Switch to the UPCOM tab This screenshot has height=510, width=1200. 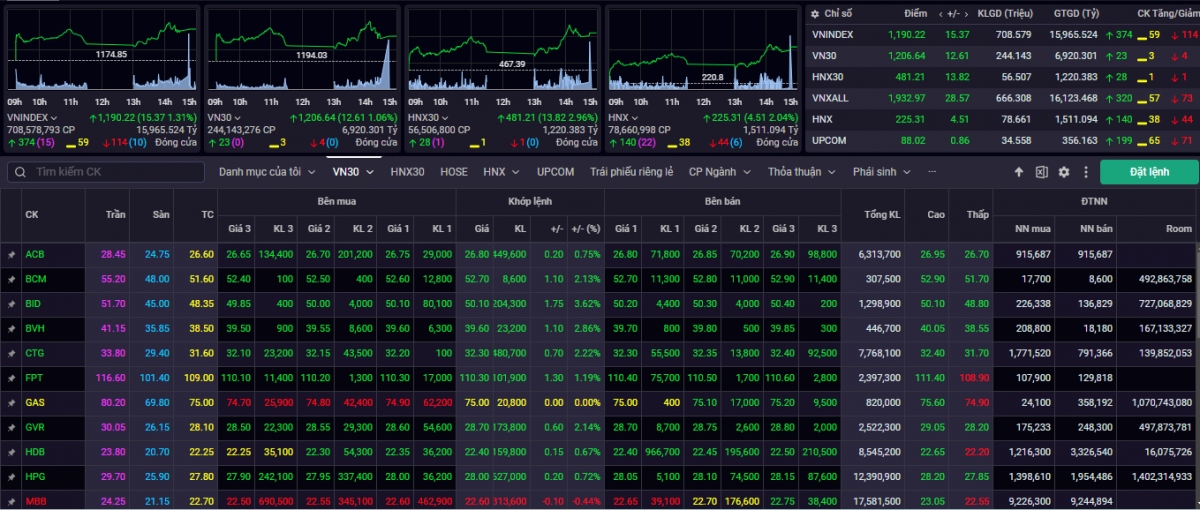(x=555, y=172)
